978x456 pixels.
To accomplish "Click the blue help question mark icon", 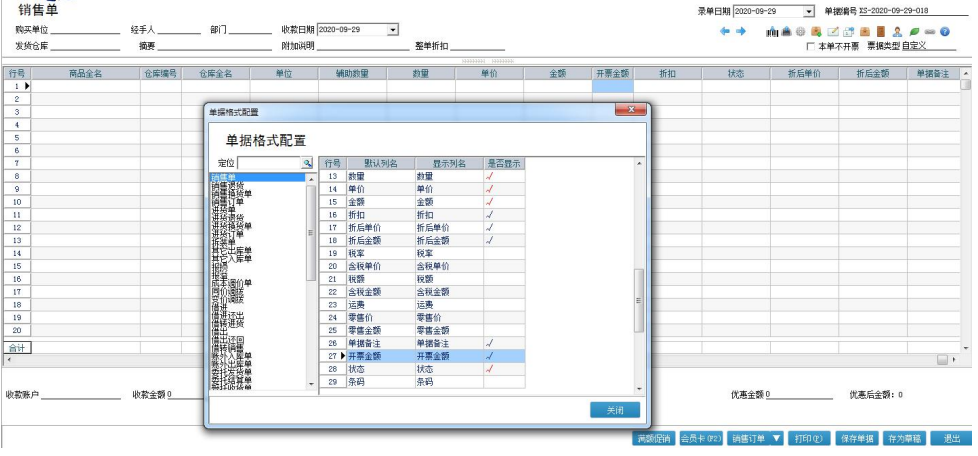I will click(x=944, y=31).
